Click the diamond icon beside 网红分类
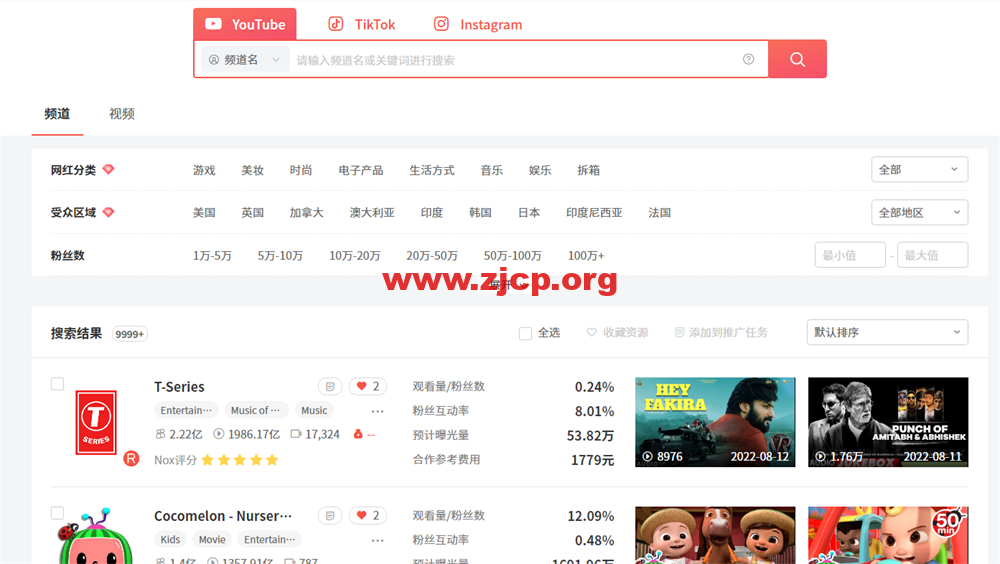Screen dimensions: 1000x564 [108, 169]
